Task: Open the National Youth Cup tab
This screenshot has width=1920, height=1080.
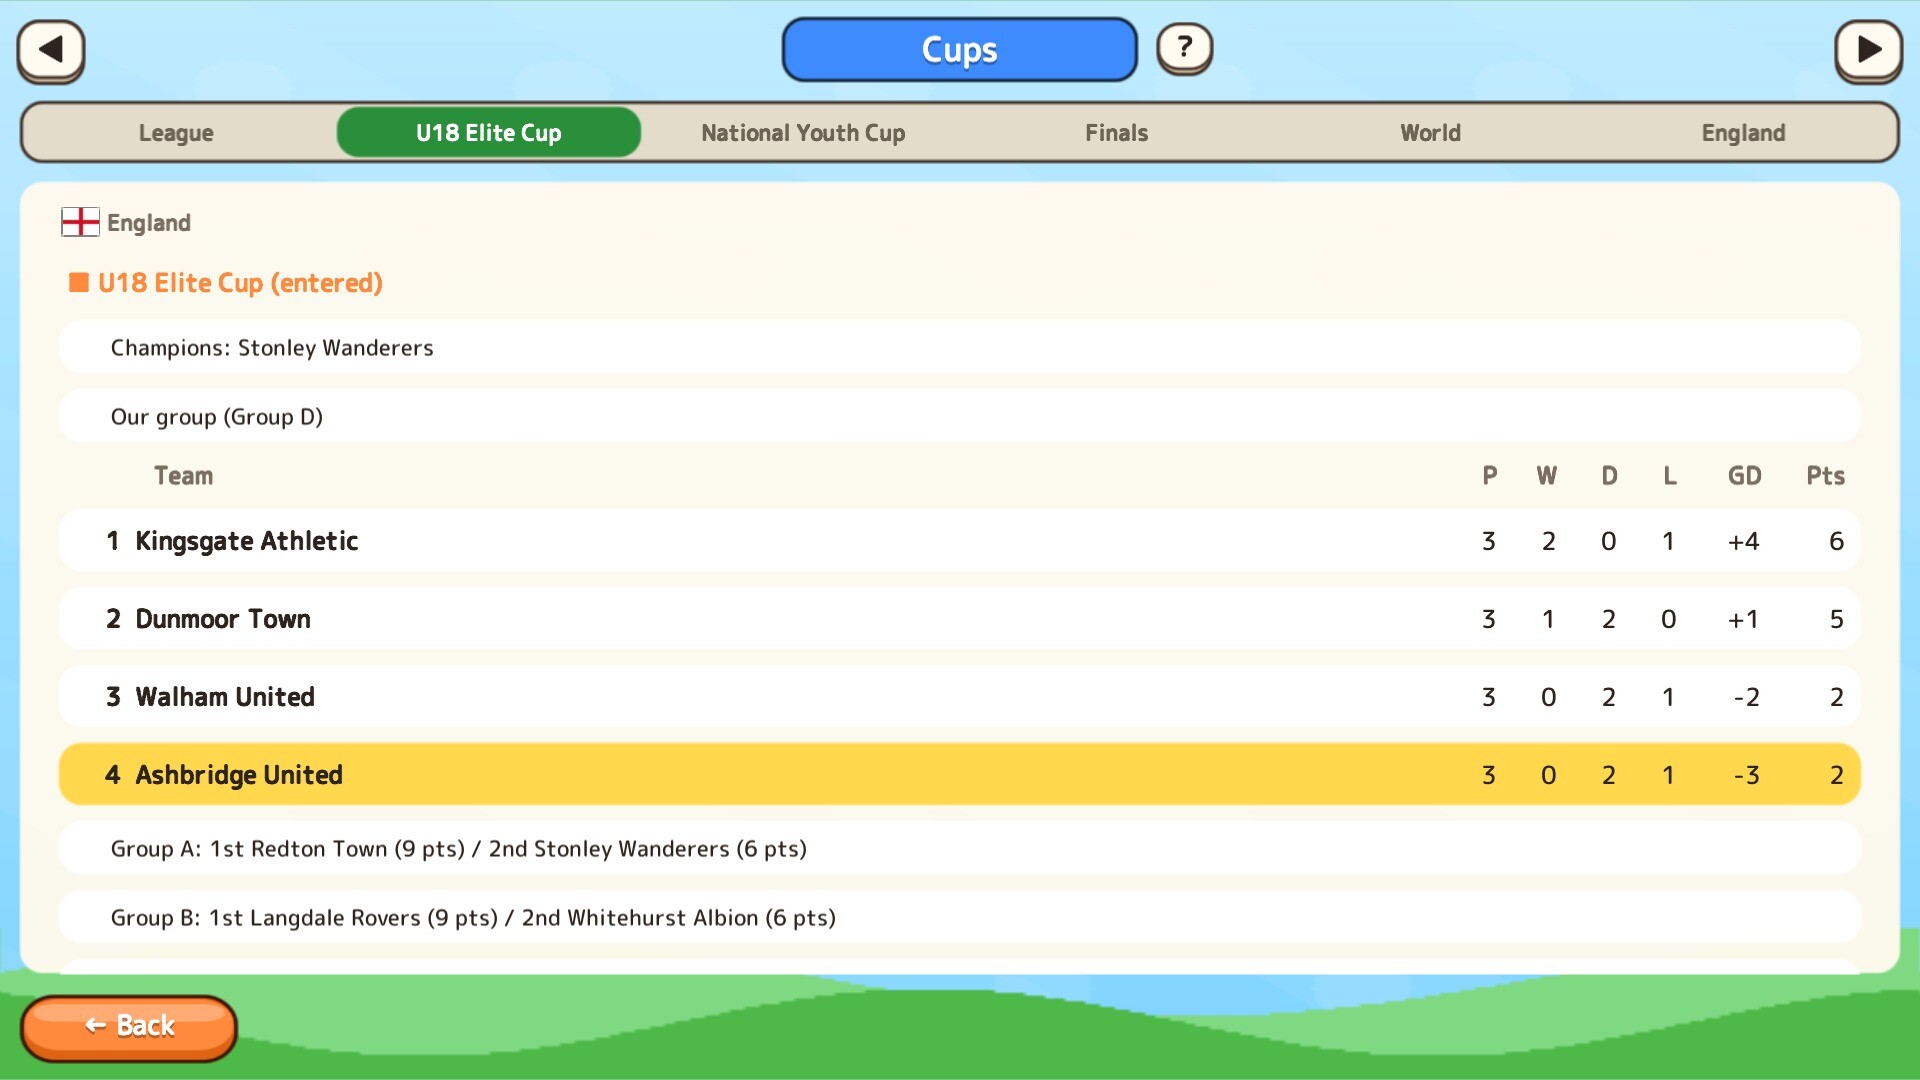Action: point(803,133)
